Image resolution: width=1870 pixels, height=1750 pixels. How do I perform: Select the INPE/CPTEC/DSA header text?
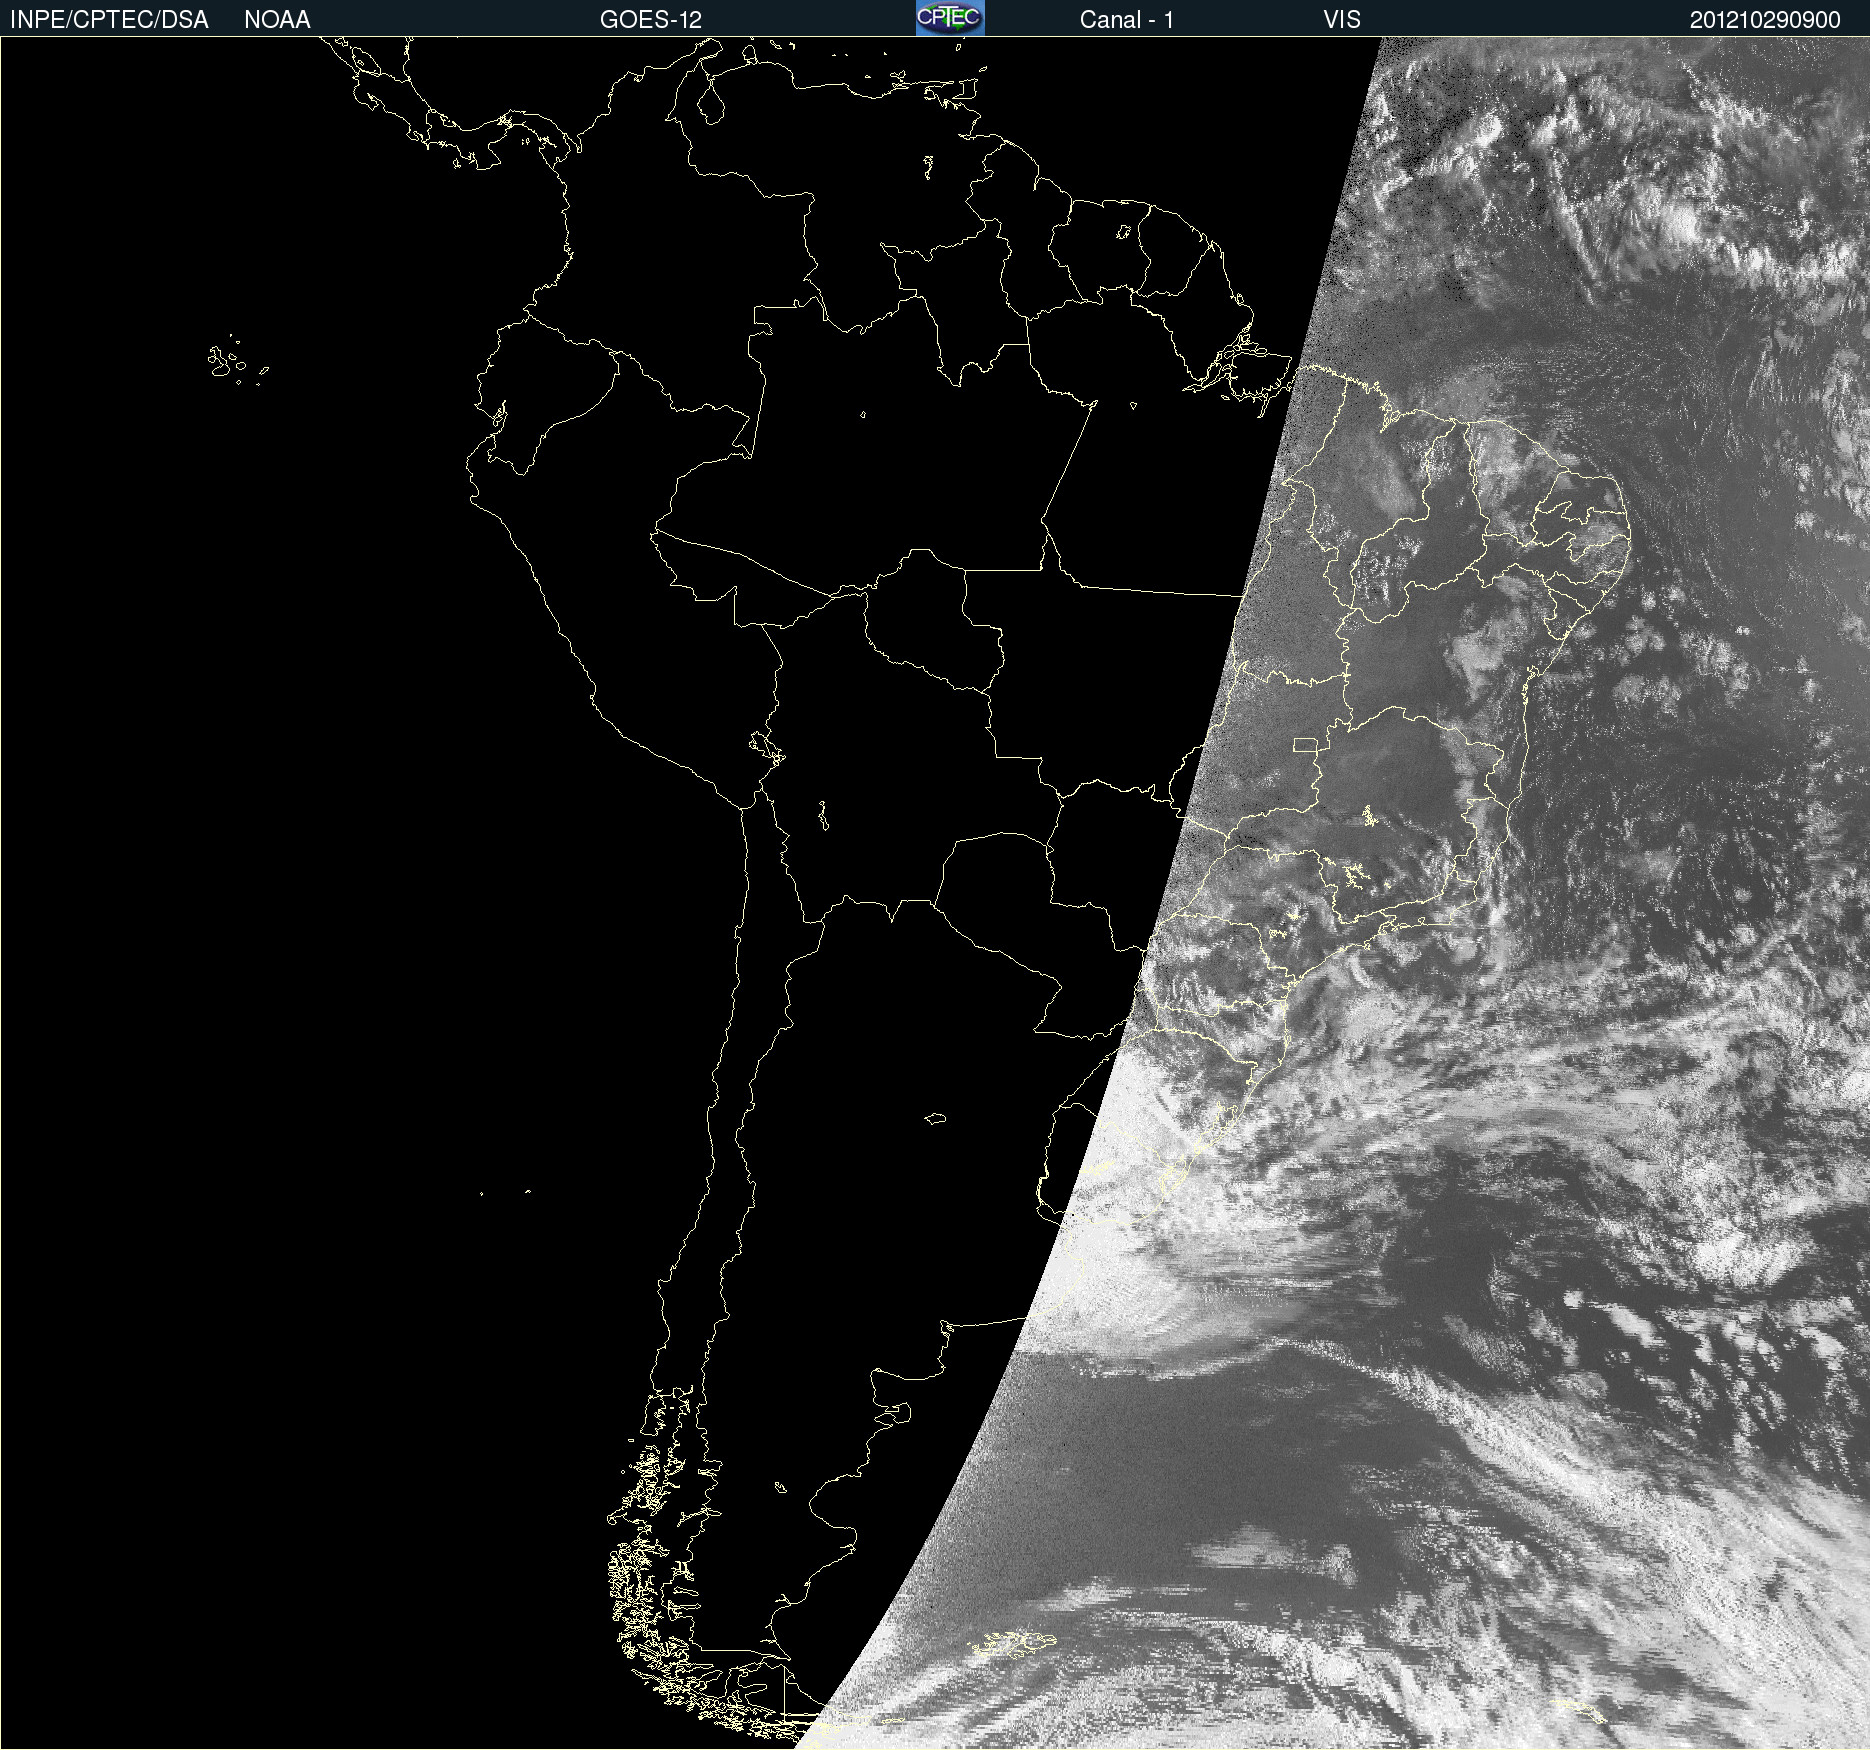[x=109, y=20]
